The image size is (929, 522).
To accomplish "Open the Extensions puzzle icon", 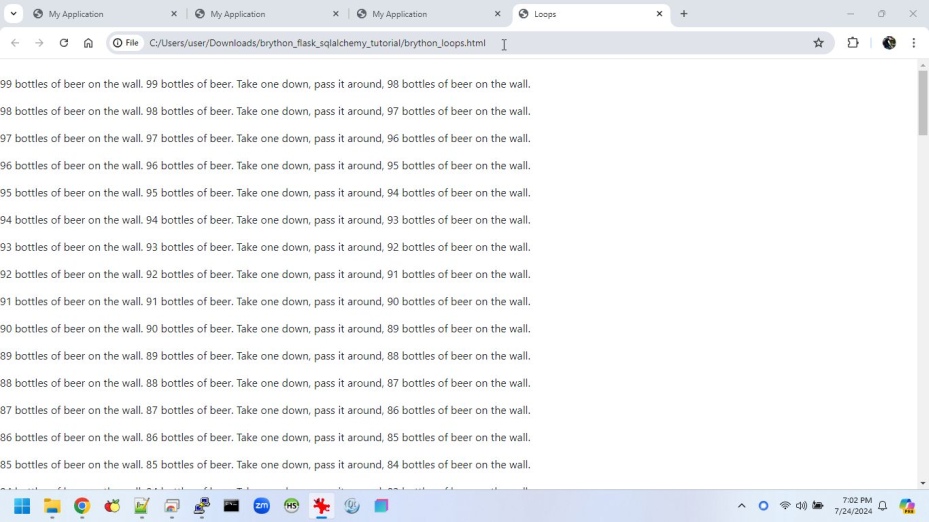I will pyautogui.click(x=852, y=43).
